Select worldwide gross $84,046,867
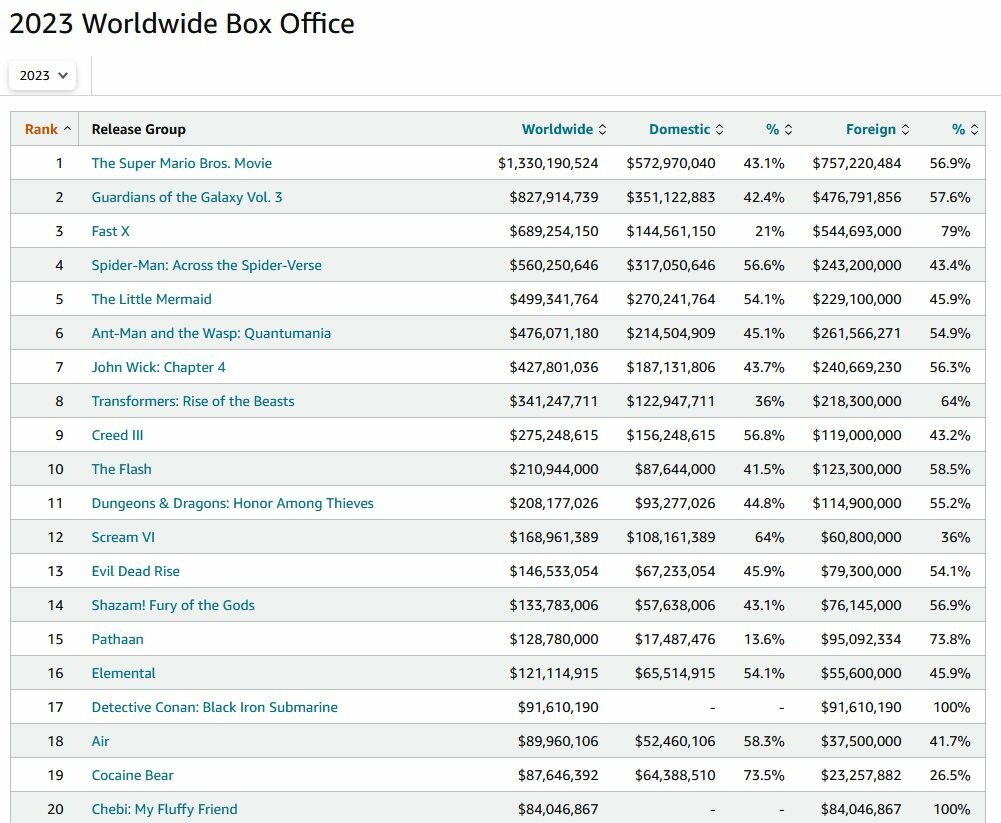Viewport: 1001px width, 823px height. [558, 809]
